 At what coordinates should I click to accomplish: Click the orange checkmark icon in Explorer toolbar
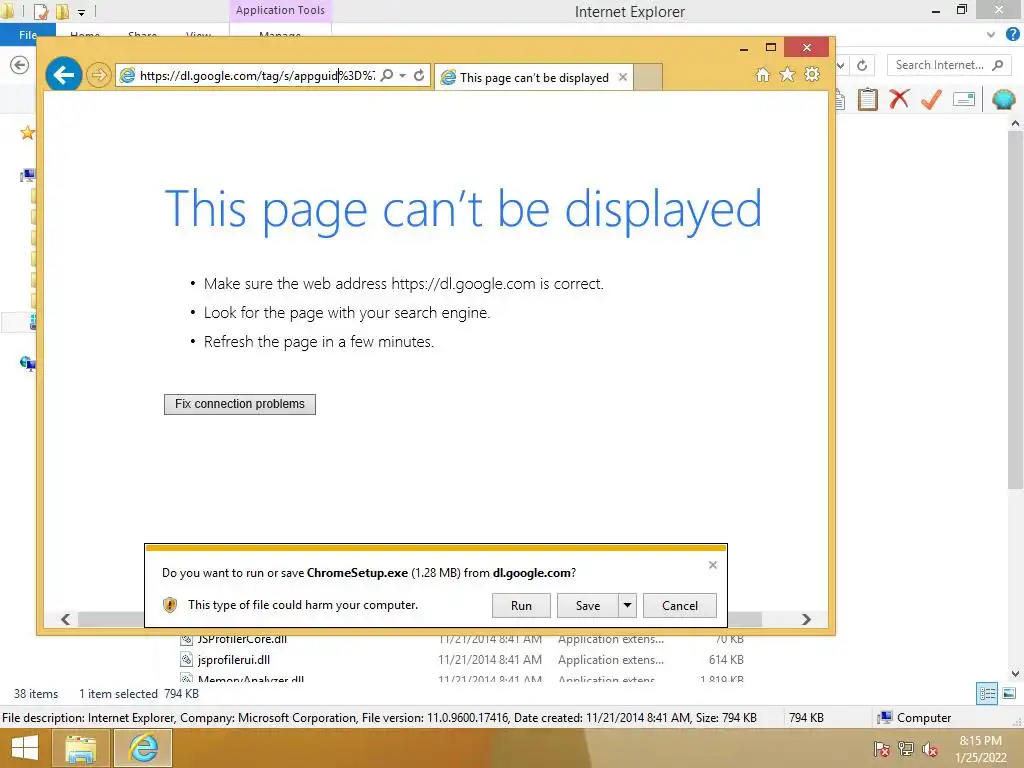(x=931, y=99)
